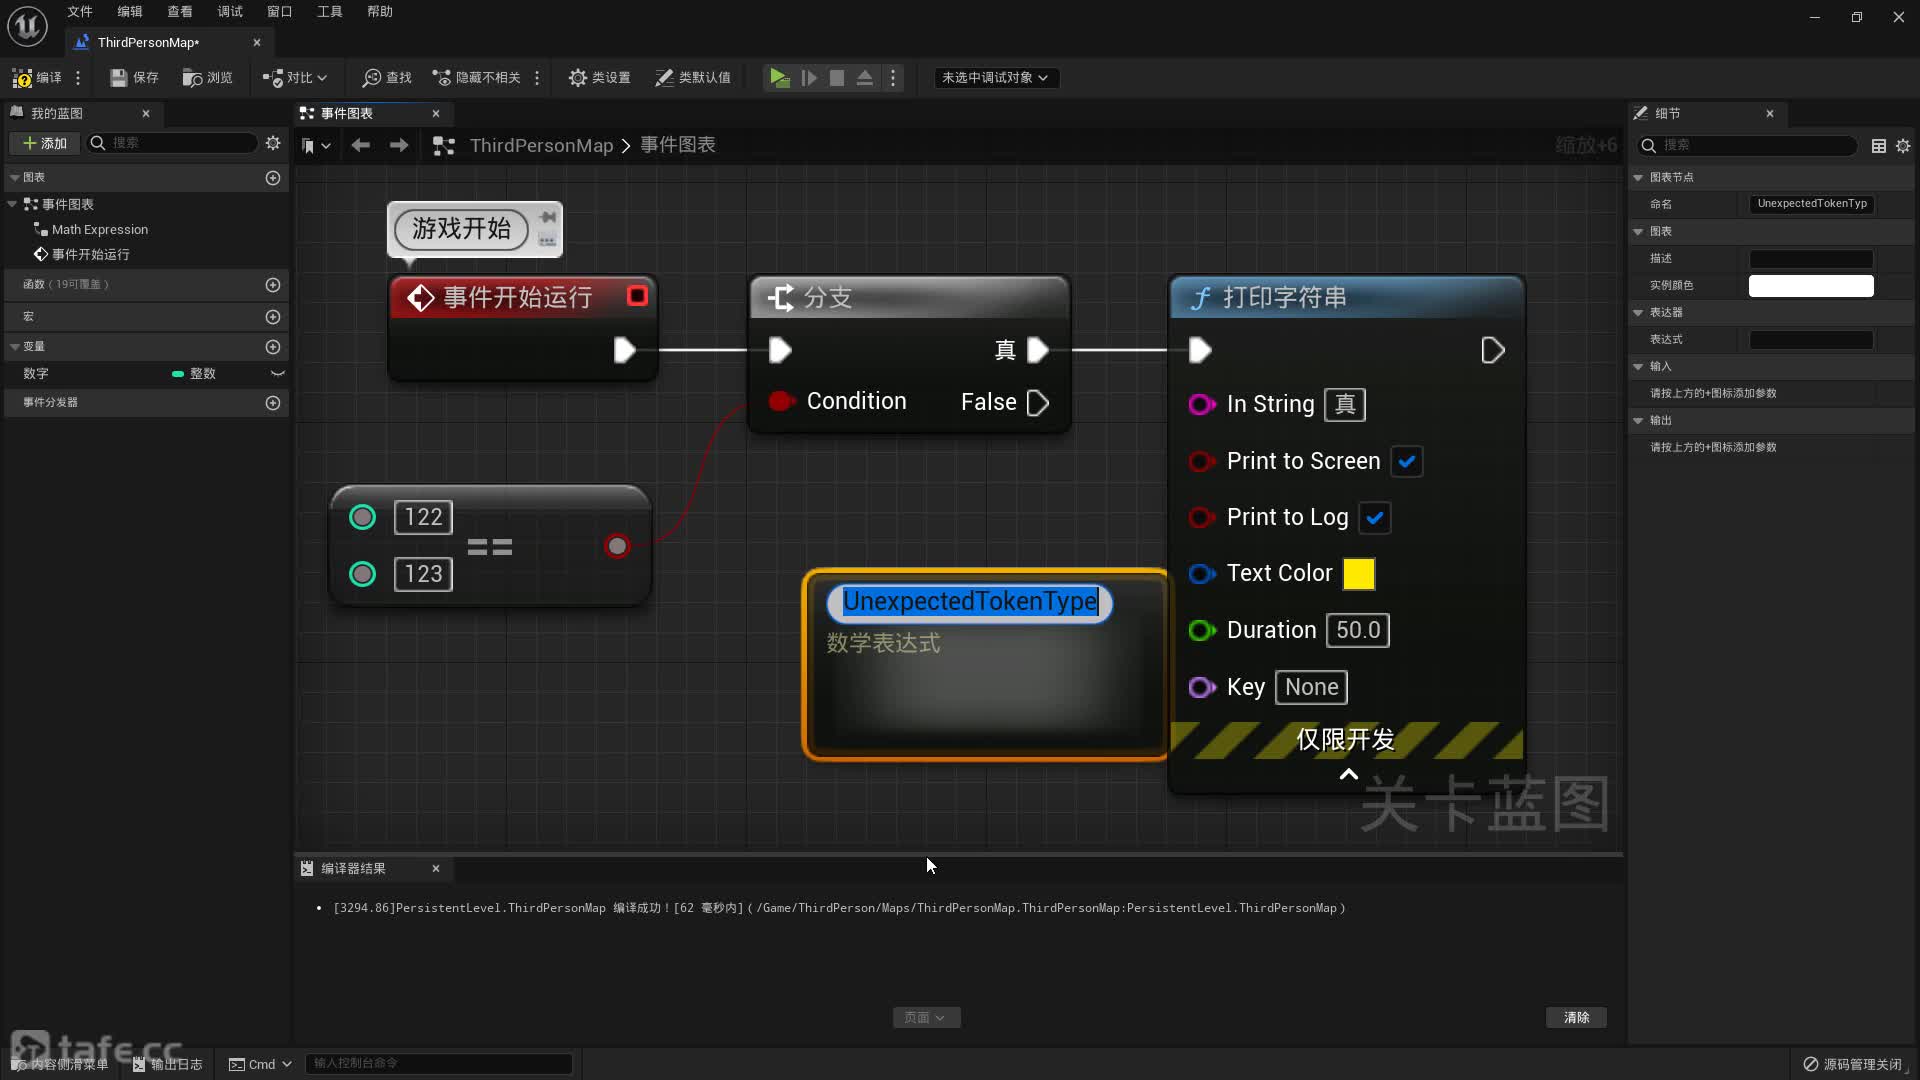Open the 工具 menu

(x=330, y=12)
